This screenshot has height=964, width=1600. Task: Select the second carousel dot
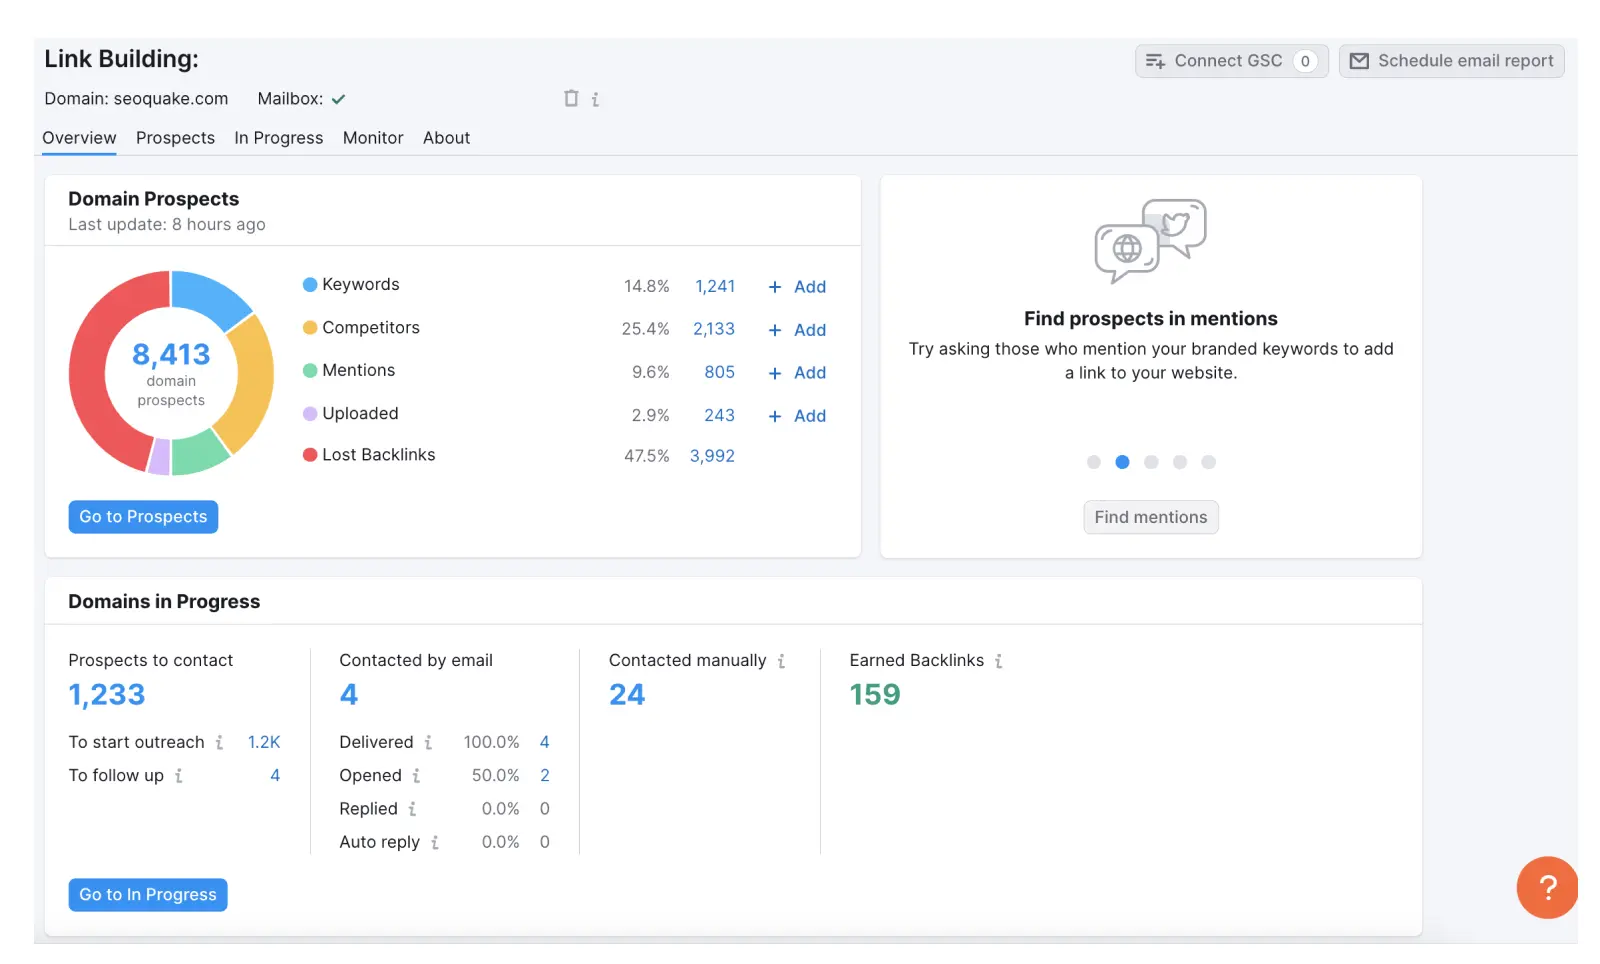pos(1122,462)
